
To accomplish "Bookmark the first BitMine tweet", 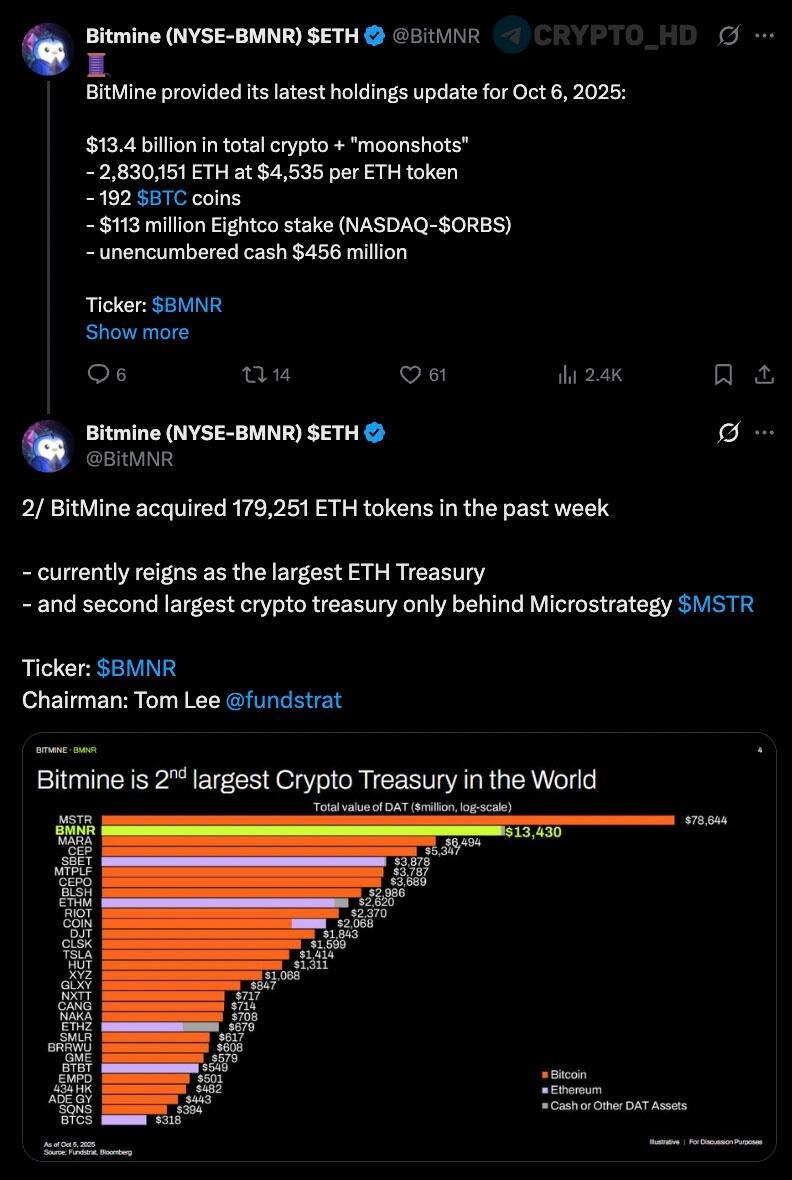I will click(723, 374).
